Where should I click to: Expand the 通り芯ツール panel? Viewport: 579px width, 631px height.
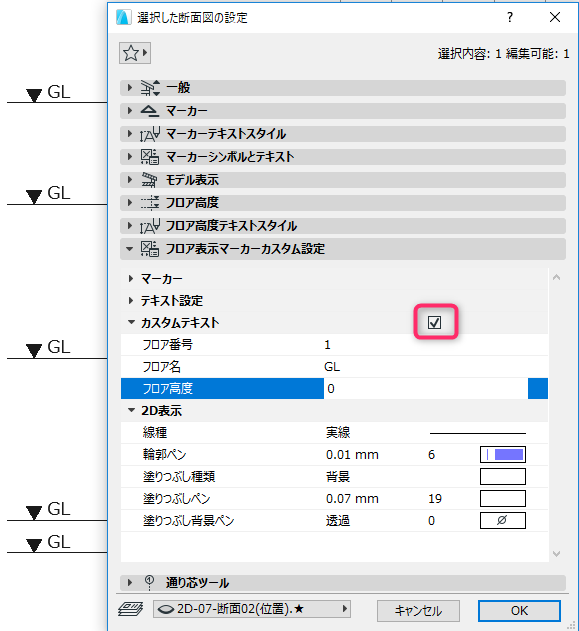click(130, 582)
